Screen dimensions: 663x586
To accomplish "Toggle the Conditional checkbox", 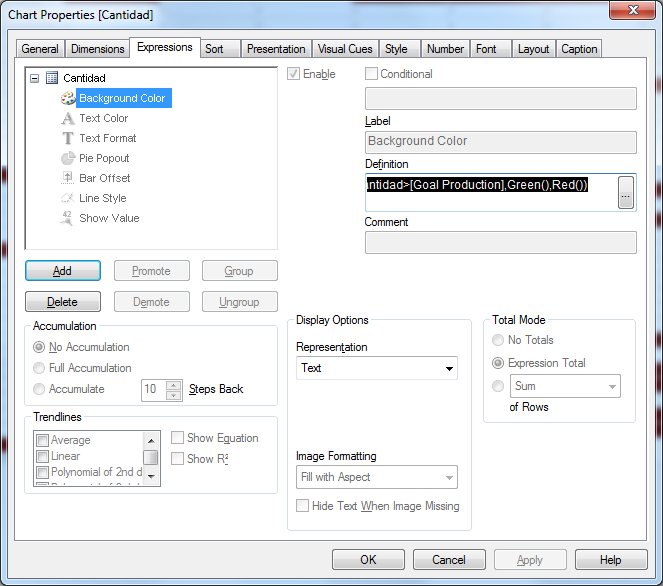I will coord(371,74).
